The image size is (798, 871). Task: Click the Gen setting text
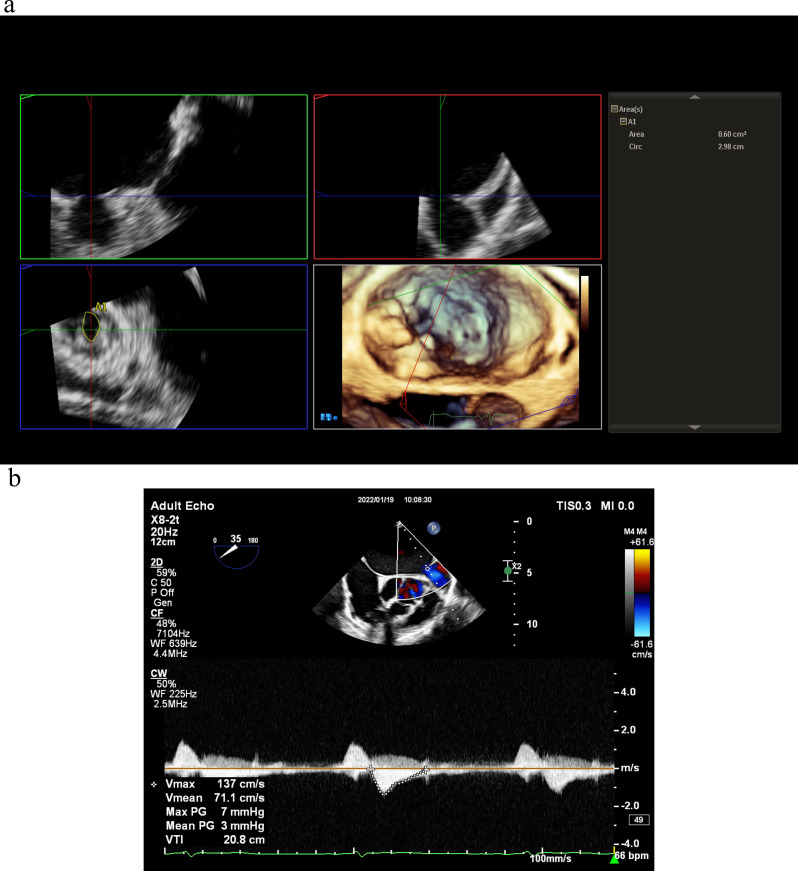point(163,603)
